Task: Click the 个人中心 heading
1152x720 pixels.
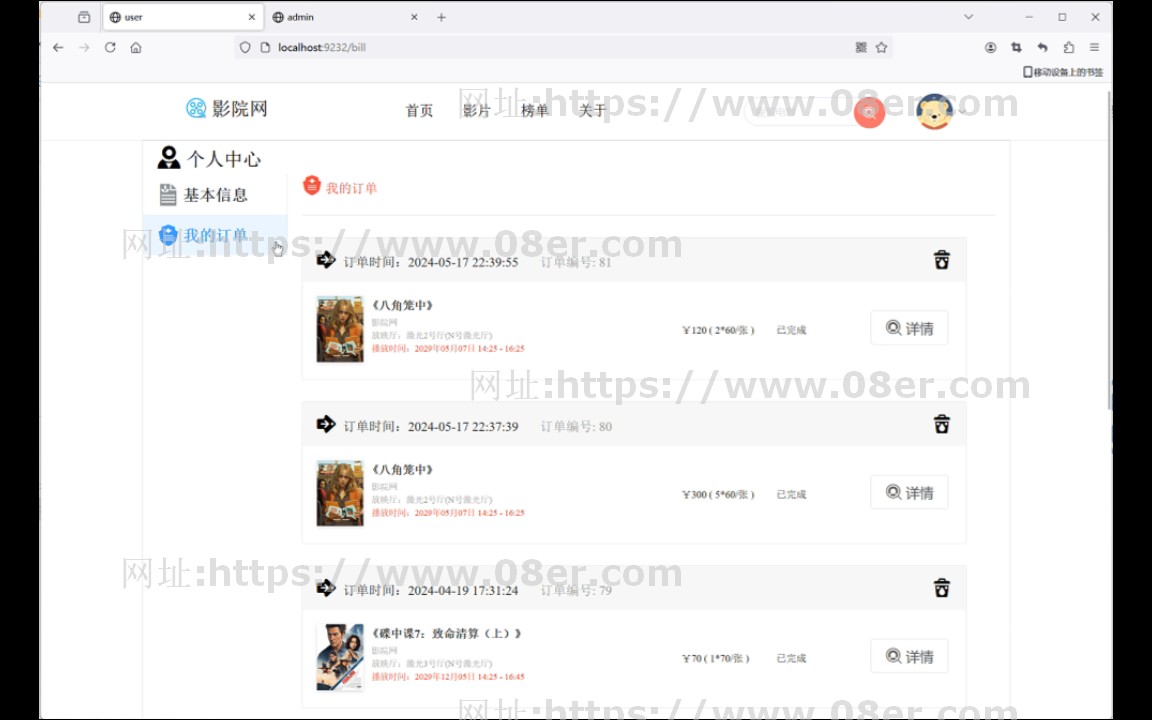Action: (209, 159)
